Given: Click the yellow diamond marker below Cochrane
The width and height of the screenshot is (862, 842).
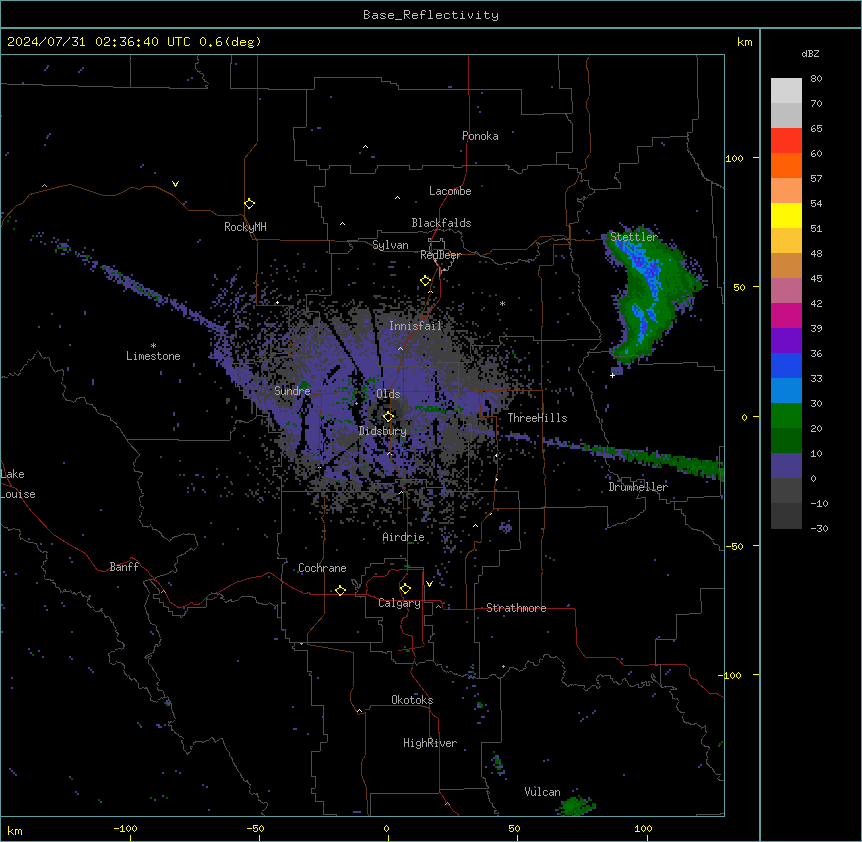Looking at the screenshot, I should click(x=340, y=590).
